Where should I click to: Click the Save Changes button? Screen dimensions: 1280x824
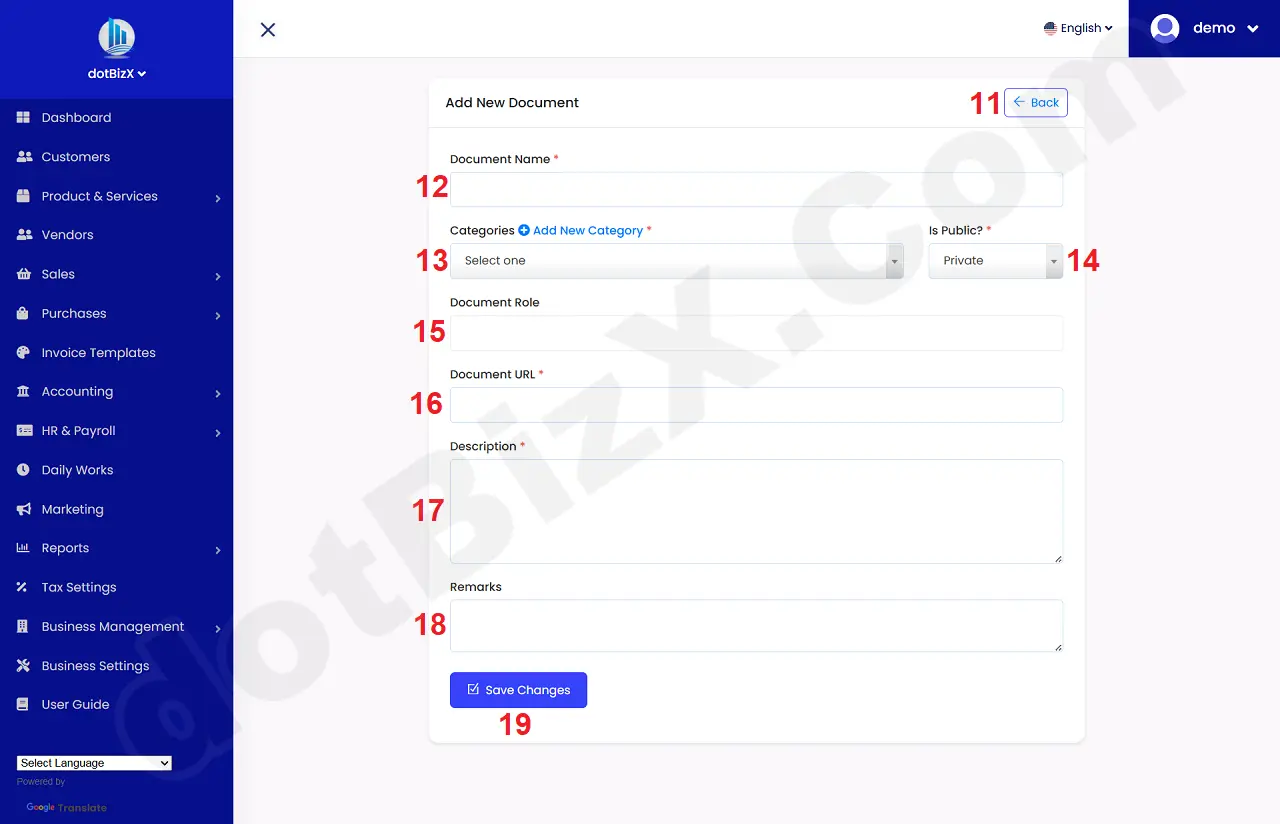[518, 689]
